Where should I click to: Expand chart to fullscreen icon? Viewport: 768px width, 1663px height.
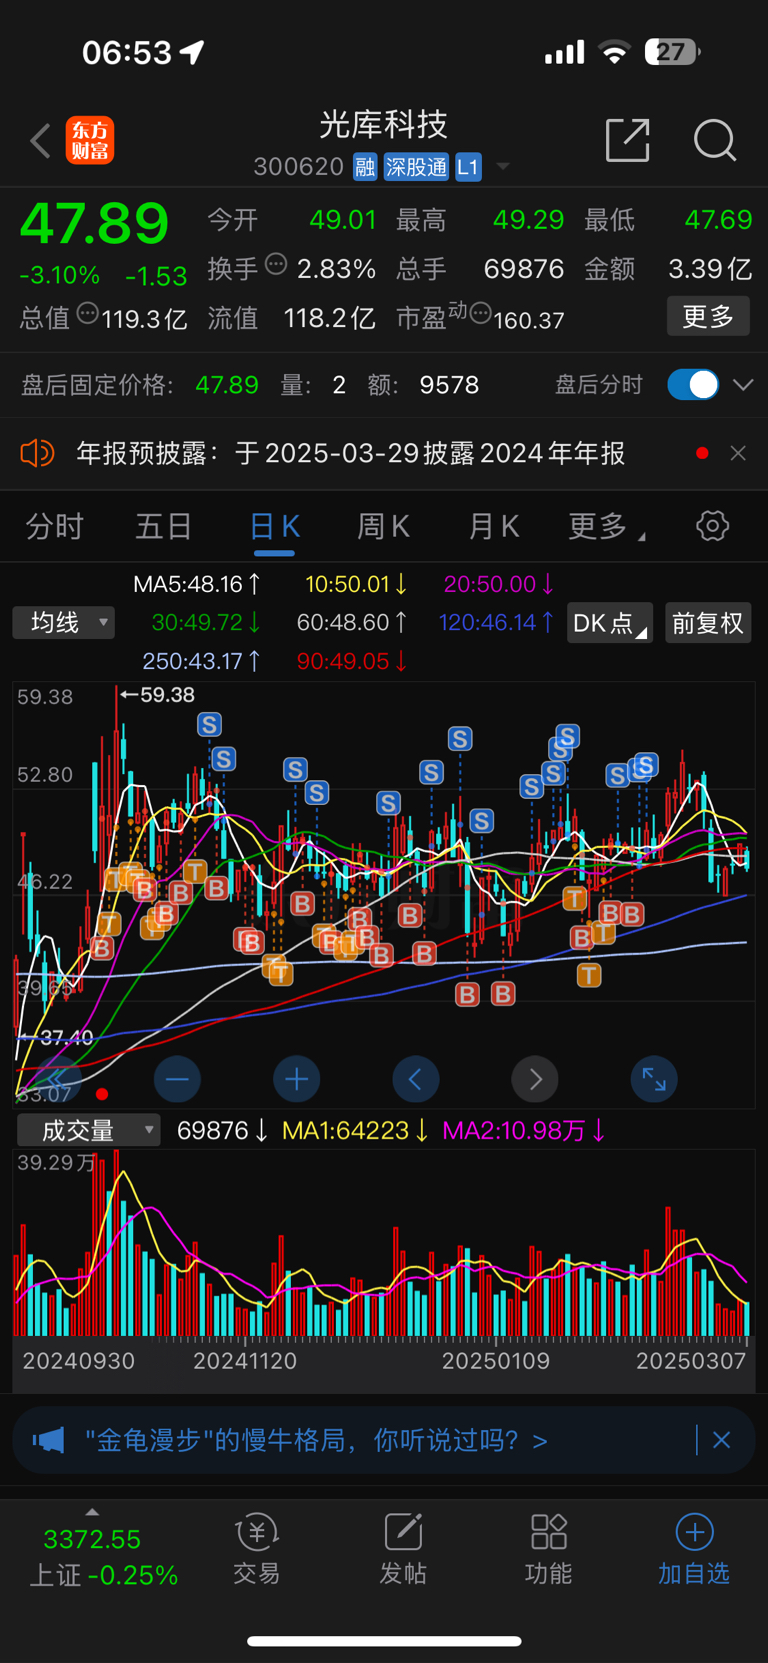coord(654,1079)
